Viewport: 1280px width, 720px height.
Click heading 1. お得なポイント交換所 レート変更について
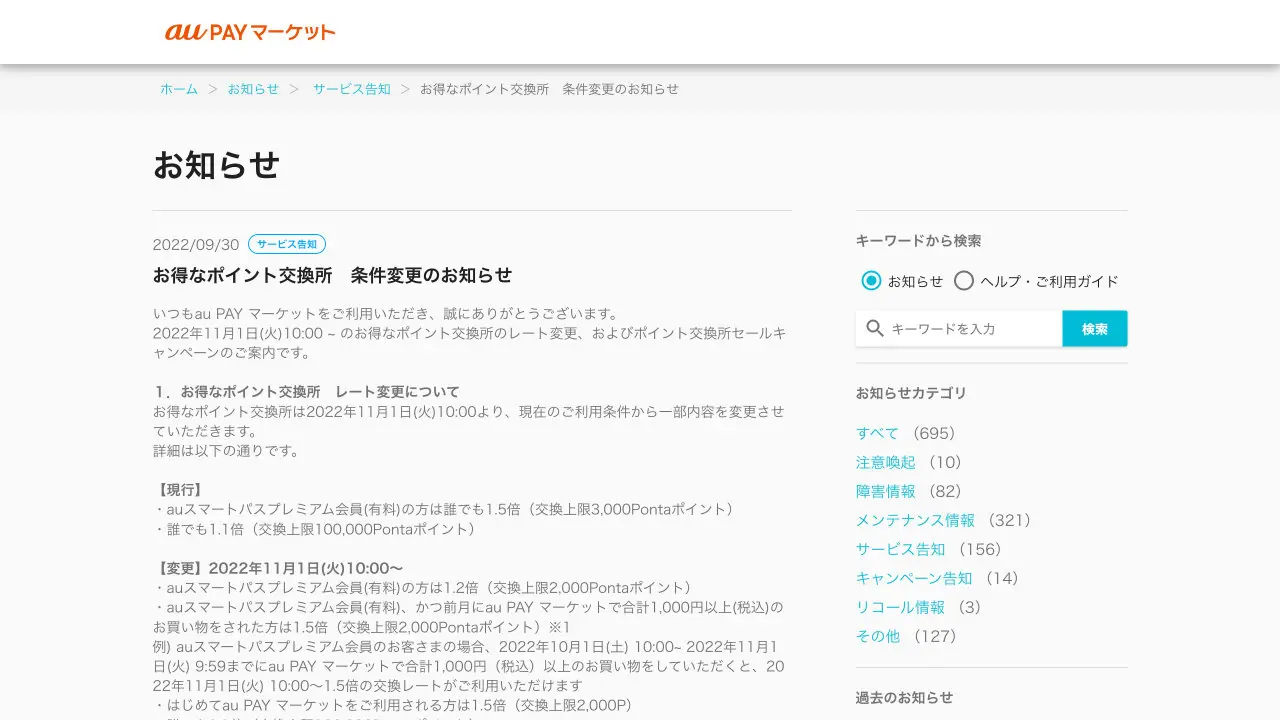pyautogui.click(x=306, y=392)
